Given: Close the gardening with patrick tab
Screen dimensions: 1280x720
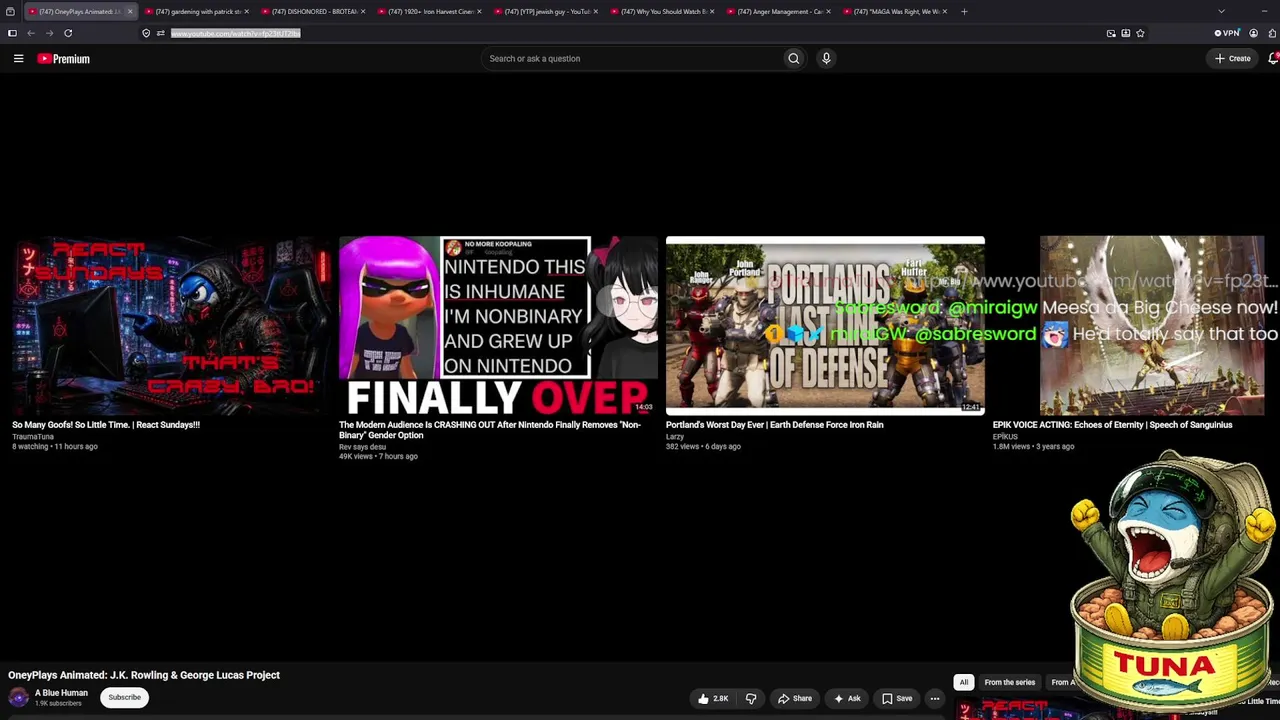Looking at the screenshot, I should coord(246,12).
